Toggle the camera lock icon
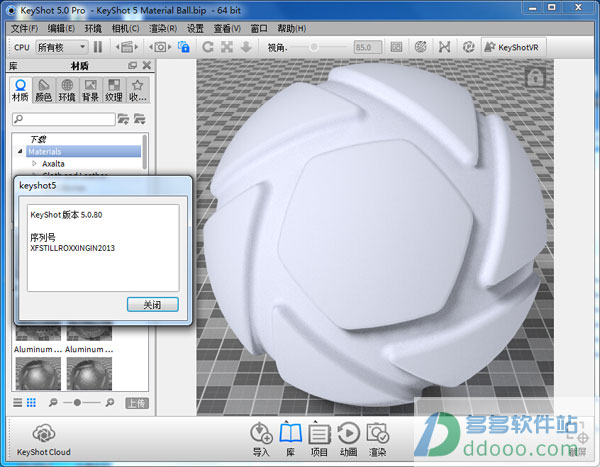This screenshot has width=600, height=467. click(x=184, y=47)
